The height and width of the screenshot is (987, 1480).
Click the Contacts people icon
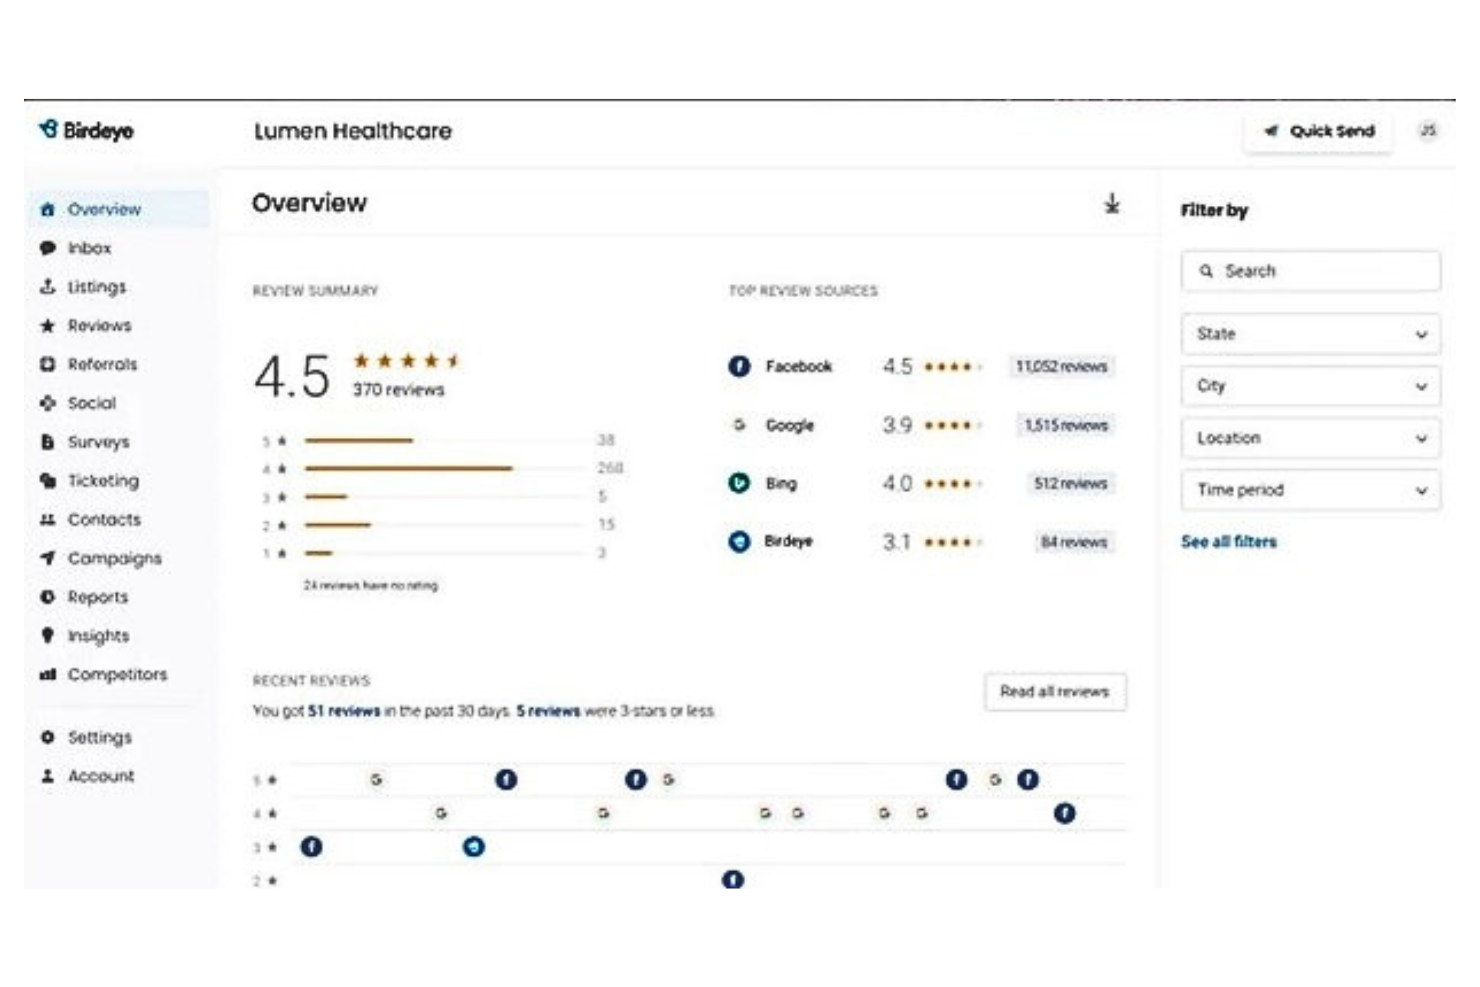click(47, 519)
